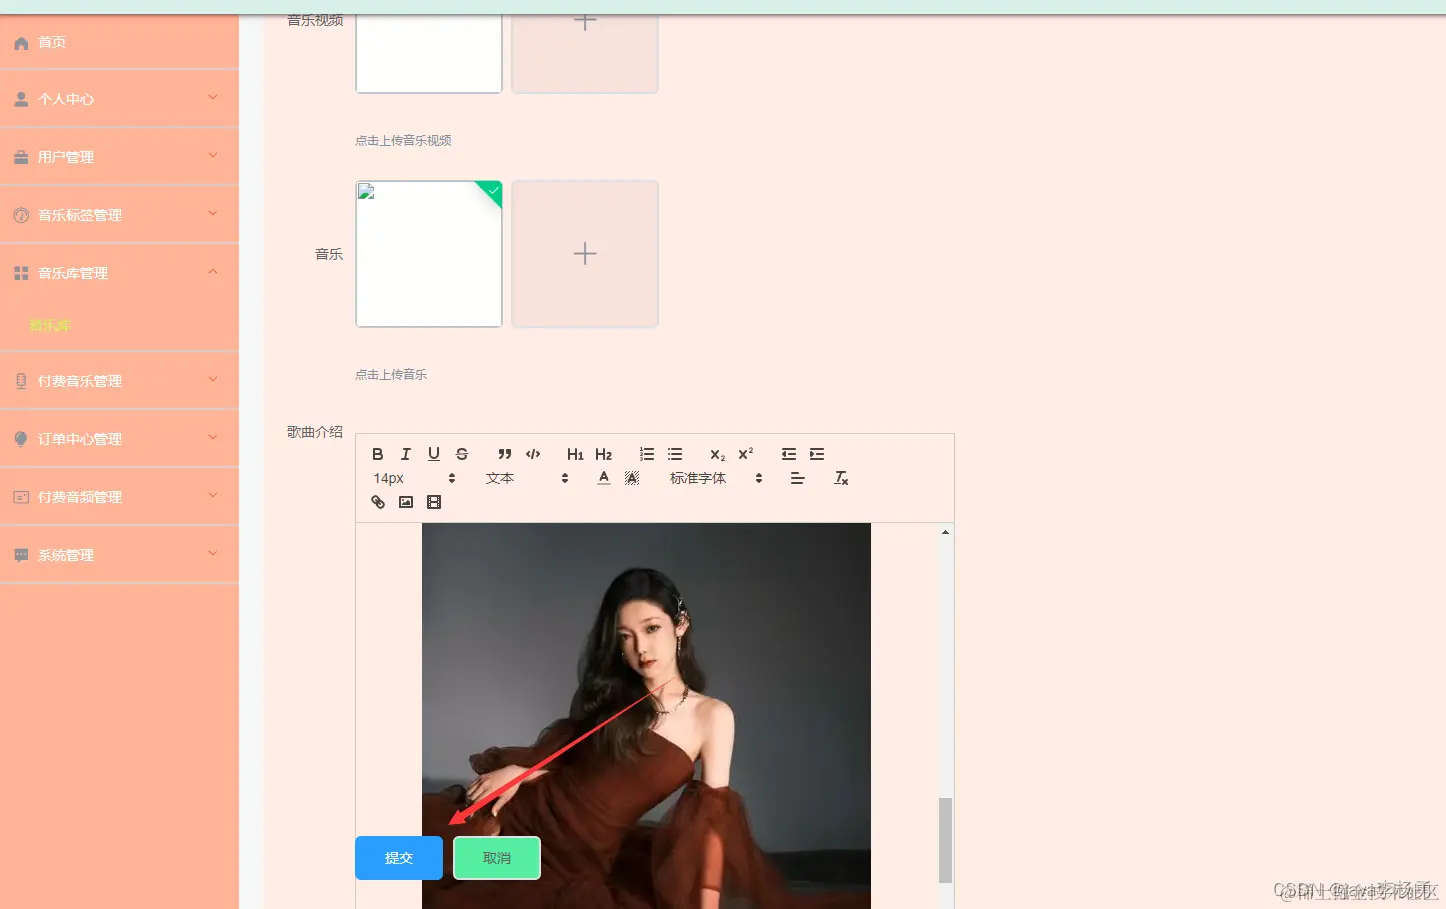Create a bulleted list
Screen dimensions: 1446x909
click(x=675, y=454)
